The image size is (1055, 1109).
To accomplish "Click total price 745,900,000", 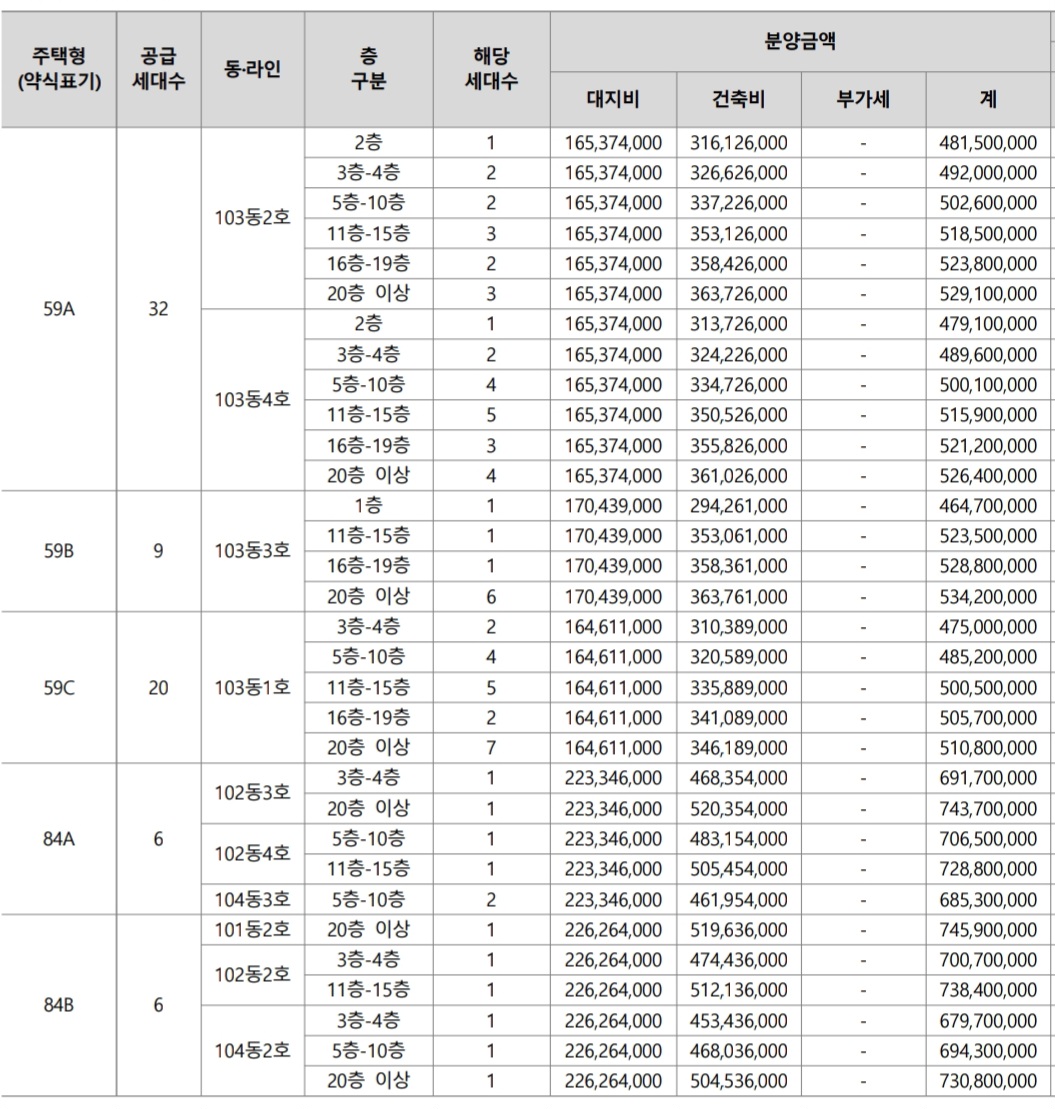I will [989, 929].
